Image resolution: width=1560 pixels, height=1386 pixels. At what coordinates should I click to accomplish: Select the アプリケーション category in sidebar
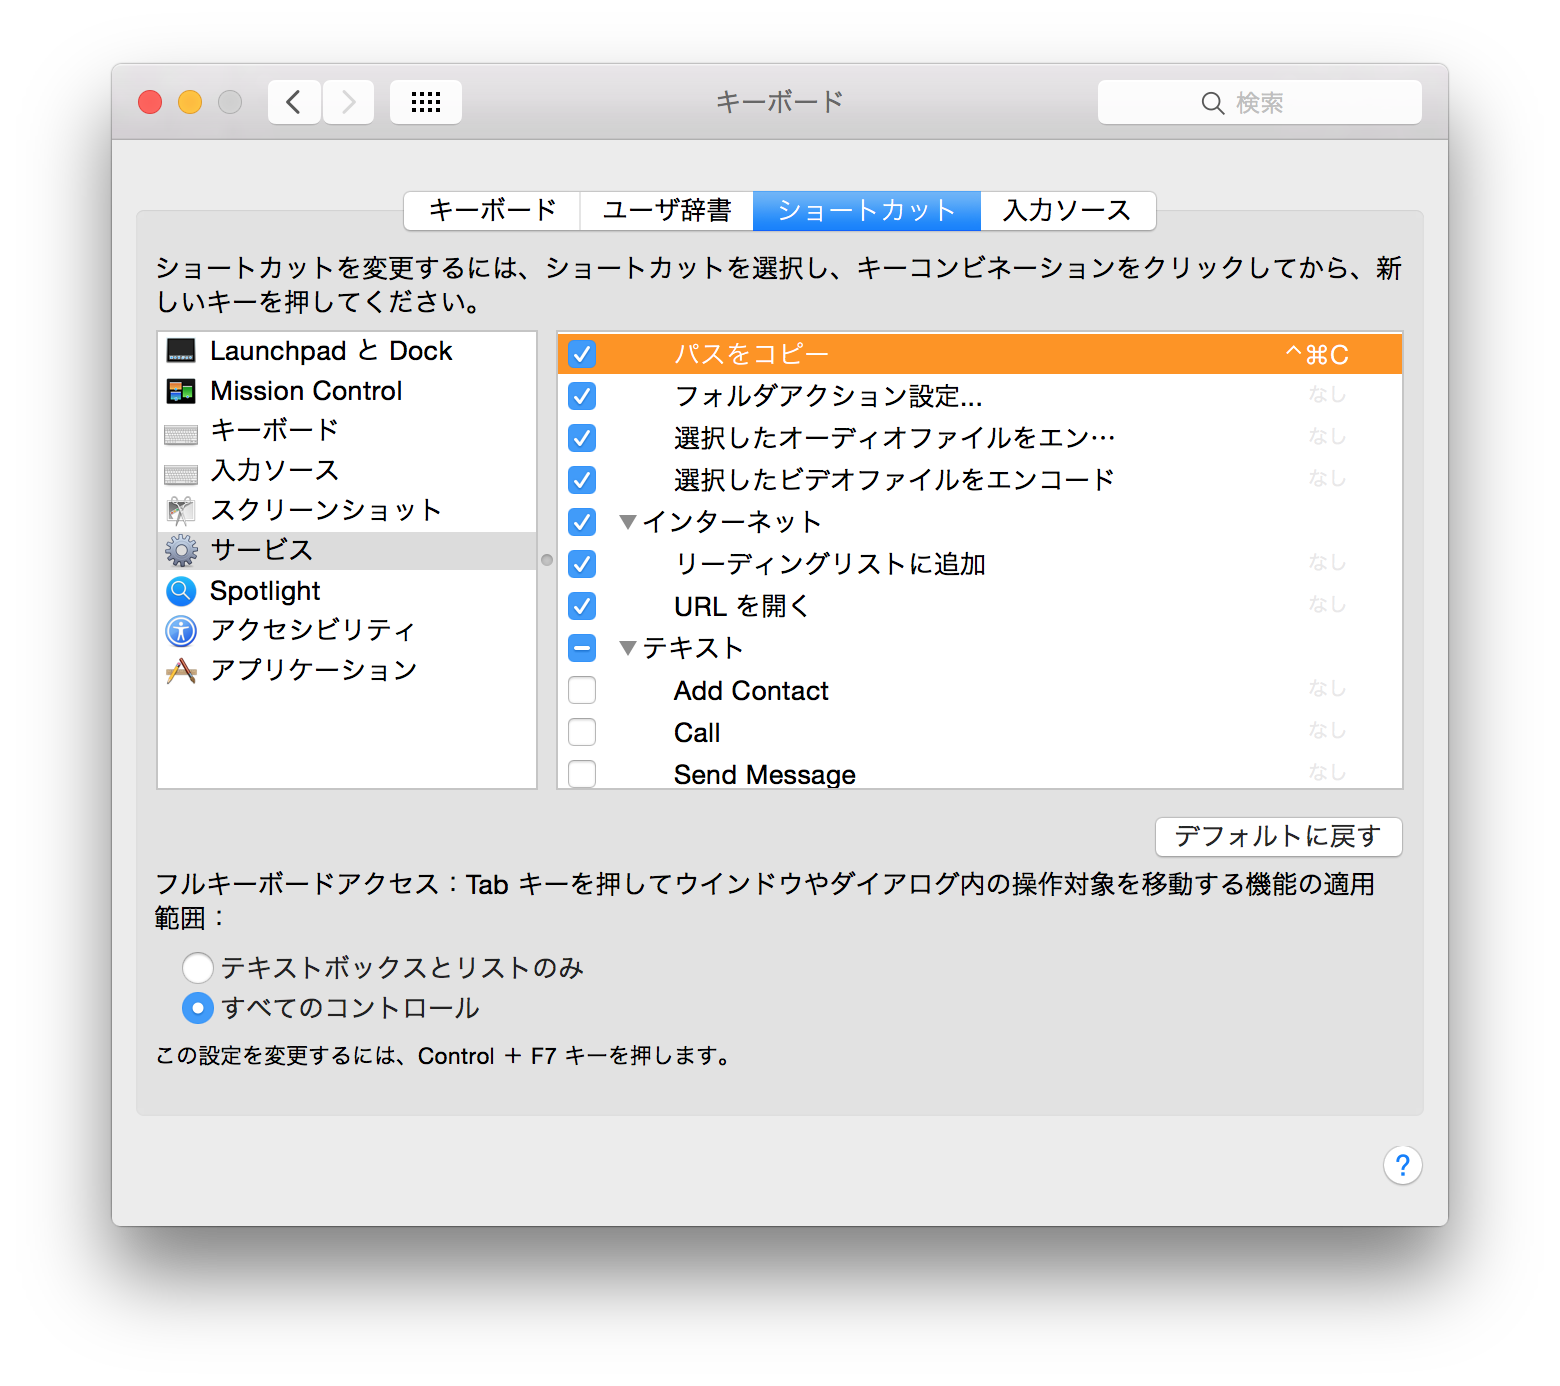click(x=313, y=670)
